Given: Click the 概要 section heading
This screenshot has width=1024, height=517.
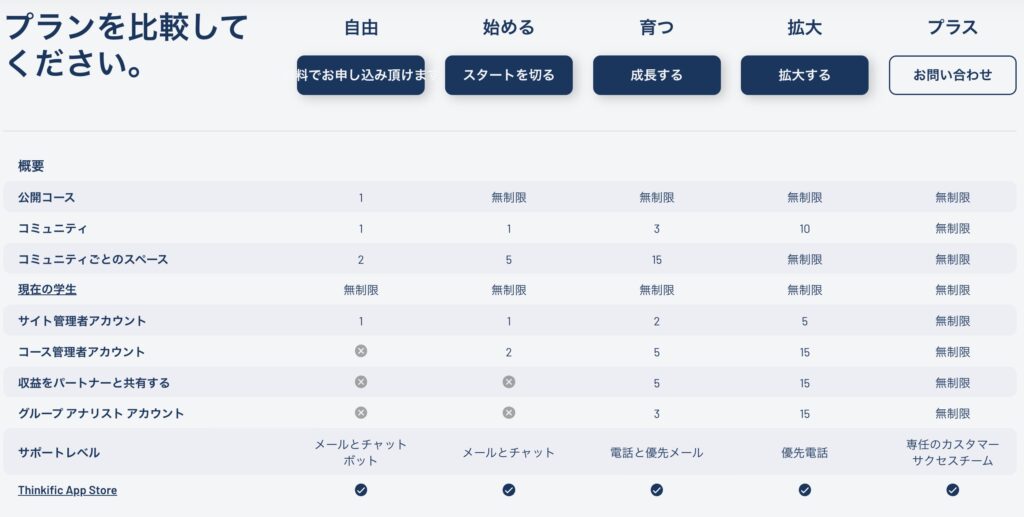Looking at the screenshot, I should click(31, 166).
